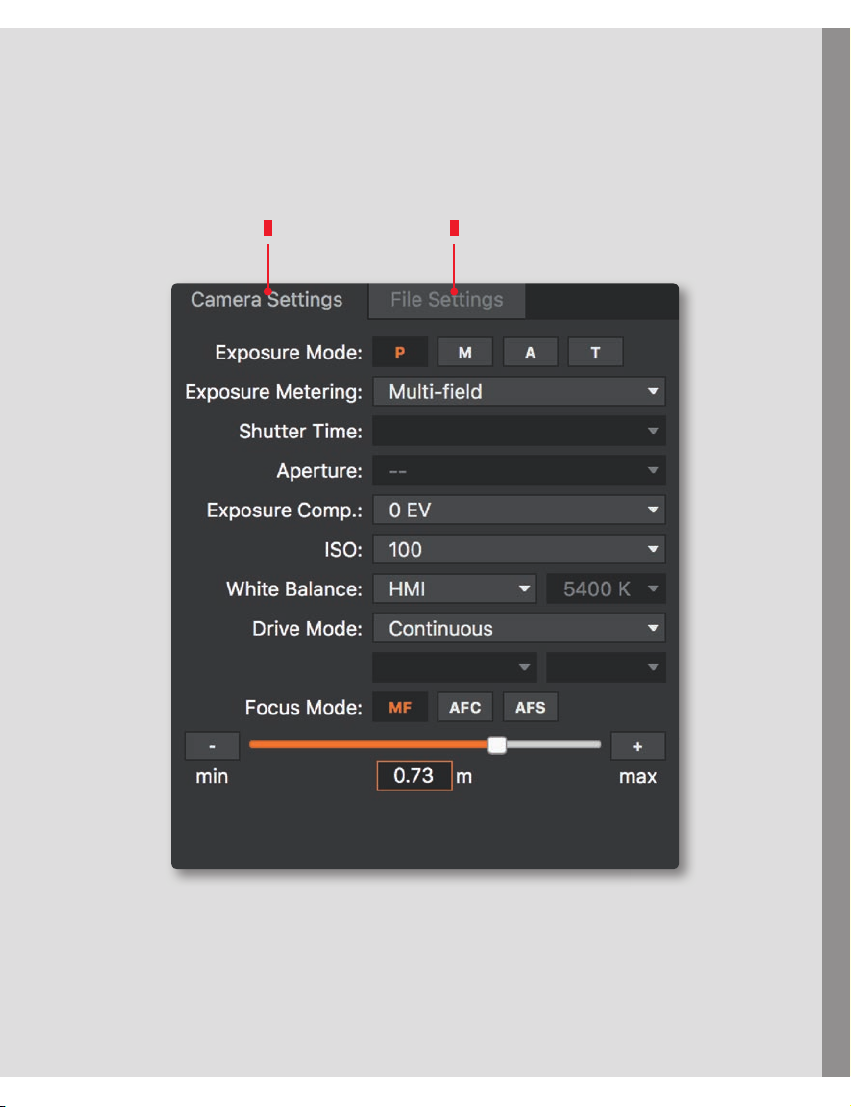Viewport: 851px width, 1107px height.
Task: Open the White Balance HMI dropdown
Action: pyautogui.click(x=454, y=589)
